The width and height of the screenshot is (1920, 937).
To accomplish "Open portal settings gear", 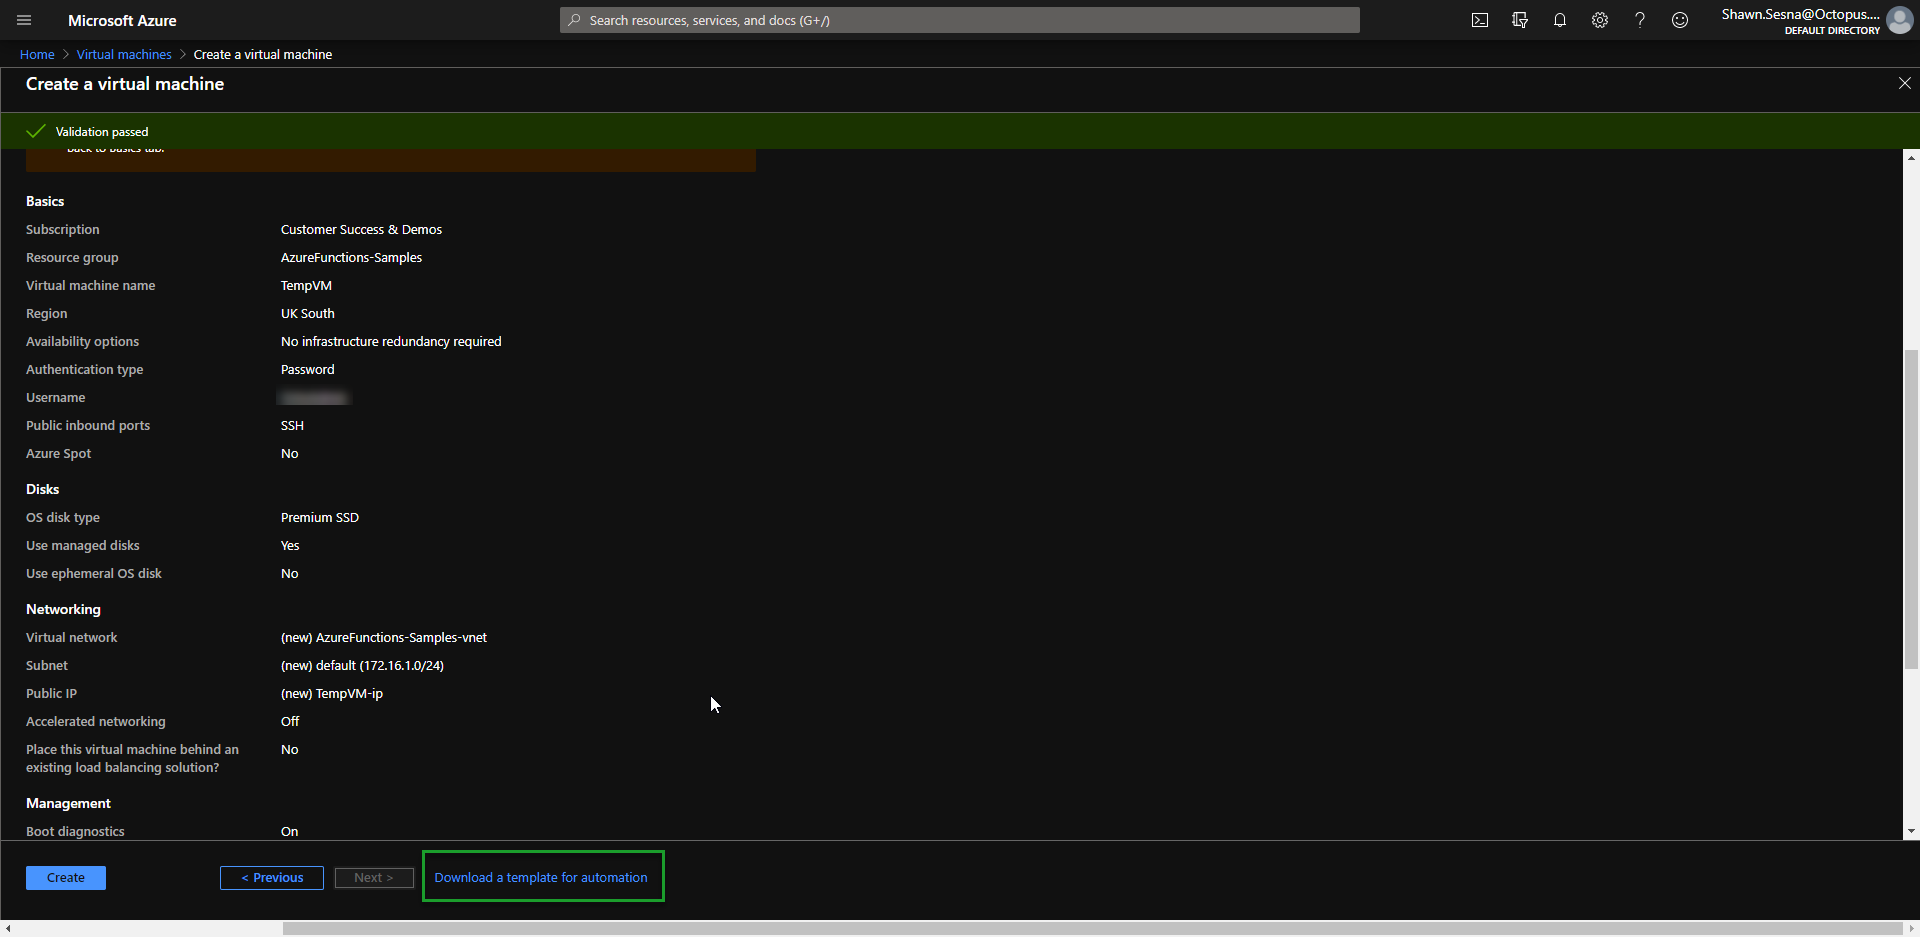I will (1600, 20).
